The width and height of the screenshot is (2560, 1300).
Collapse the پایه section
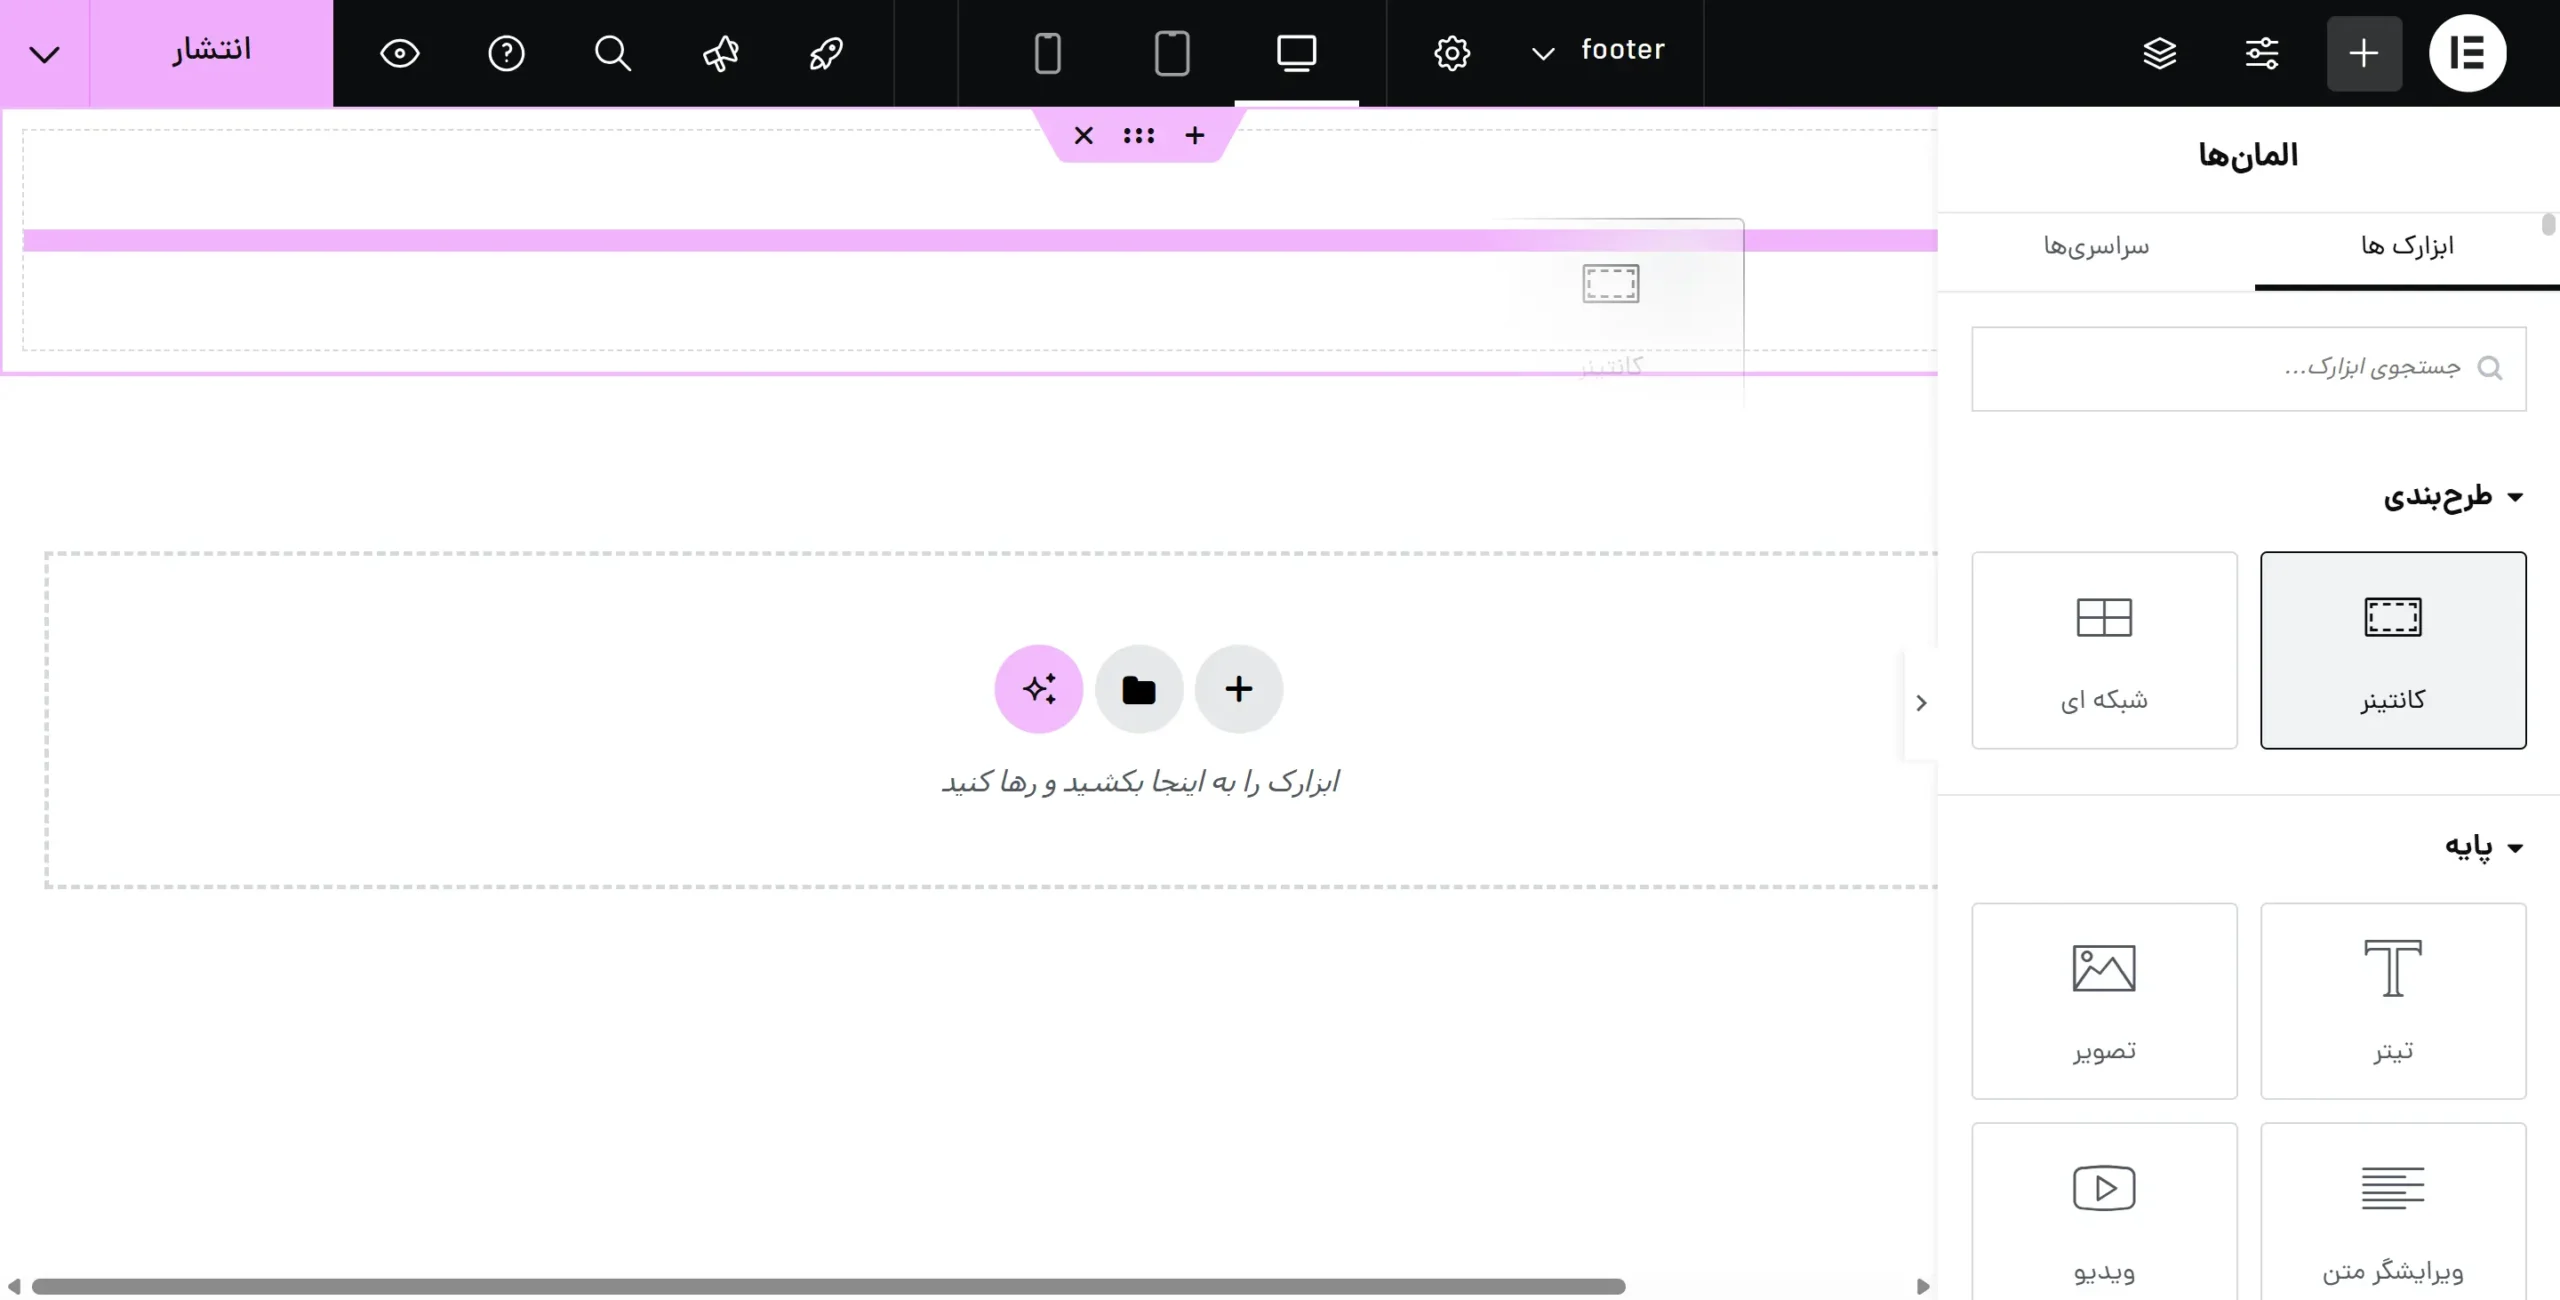[x=2483, y=847]
